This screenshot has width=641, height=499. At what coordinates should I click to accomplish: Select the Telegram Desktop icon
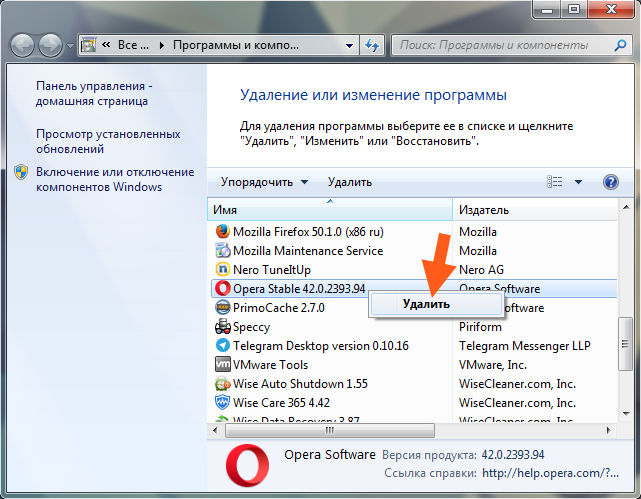222,345
